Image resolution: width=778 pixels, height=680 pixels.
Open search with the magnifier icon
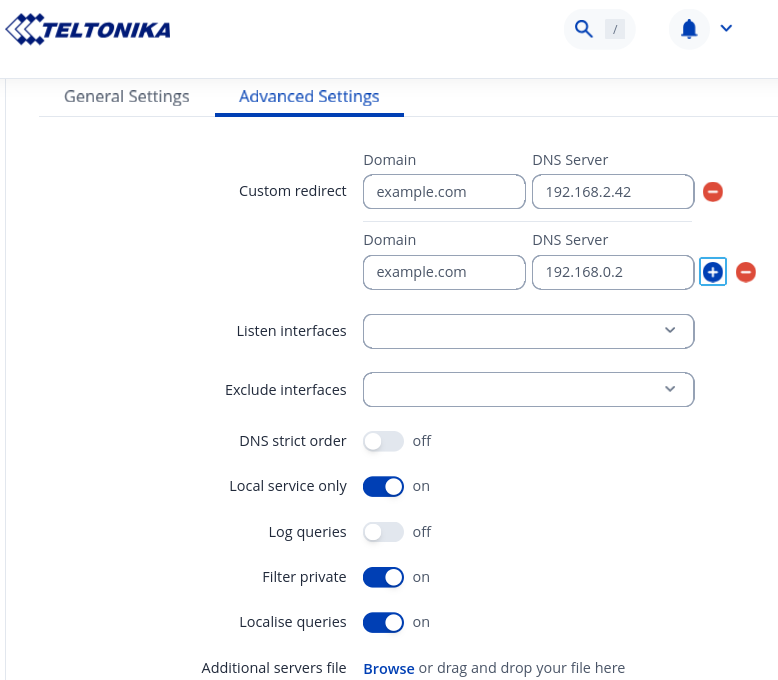pos(584,29)
